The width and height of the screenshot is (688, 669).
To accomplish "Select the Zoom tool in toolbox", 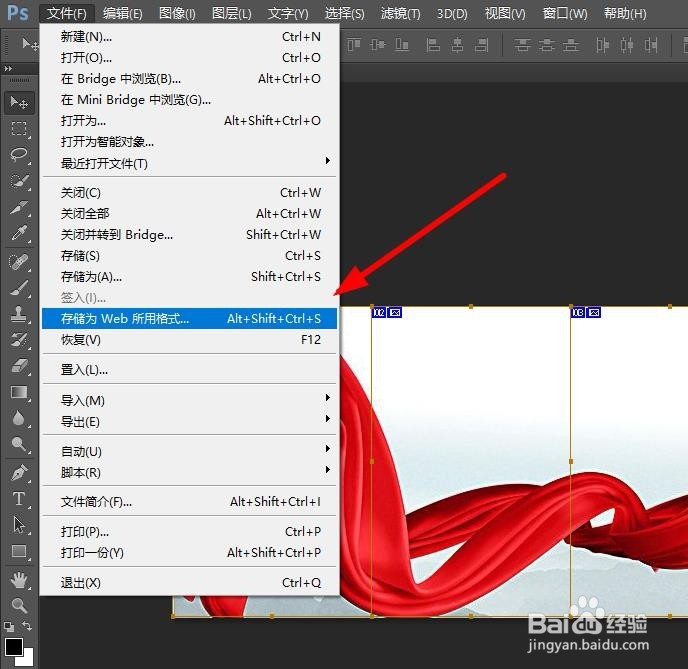I will 18,606.
